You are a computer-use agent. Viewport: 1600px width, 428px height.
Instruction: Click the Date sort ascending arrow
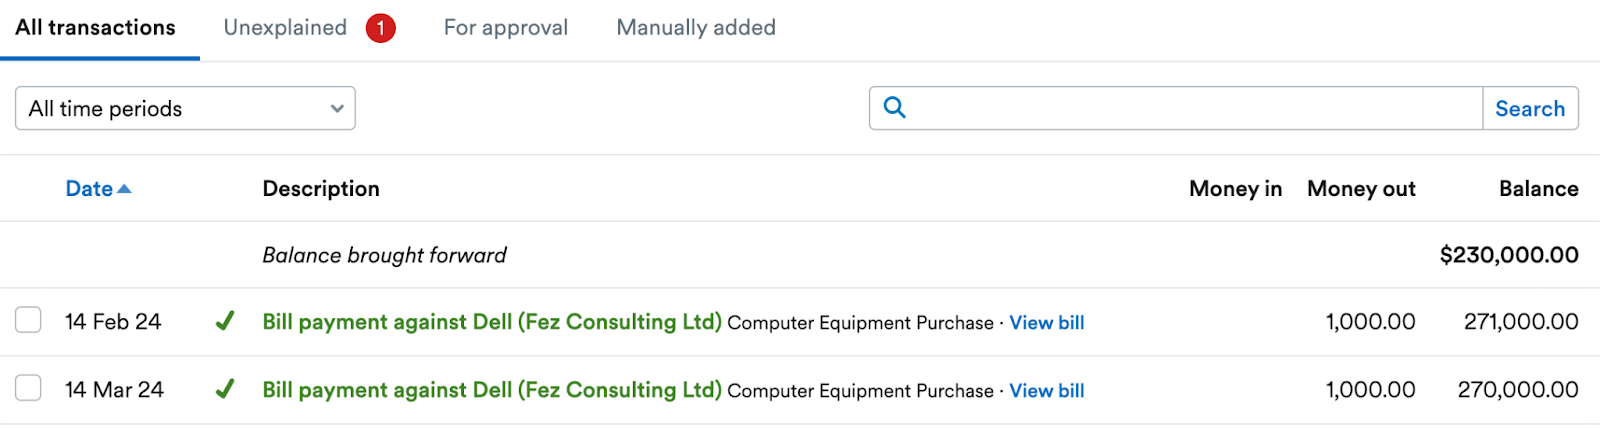pyautogui.click(x=124, y=189)
